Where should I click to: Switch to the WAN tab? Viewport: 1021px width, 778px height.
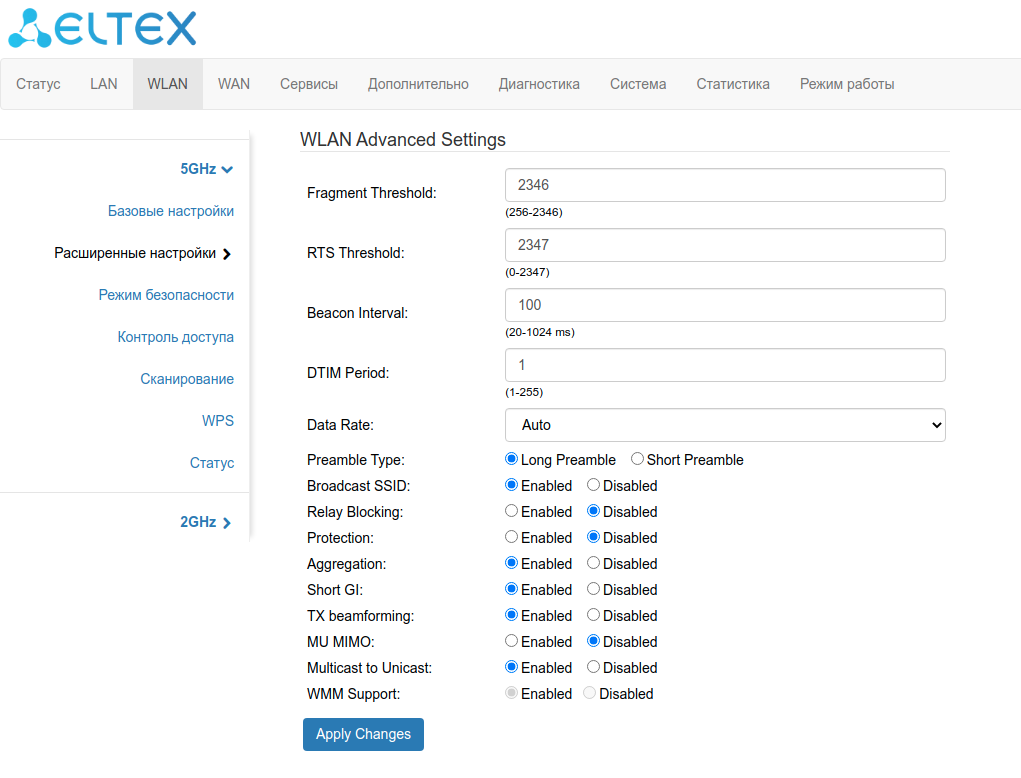(234, 84)
